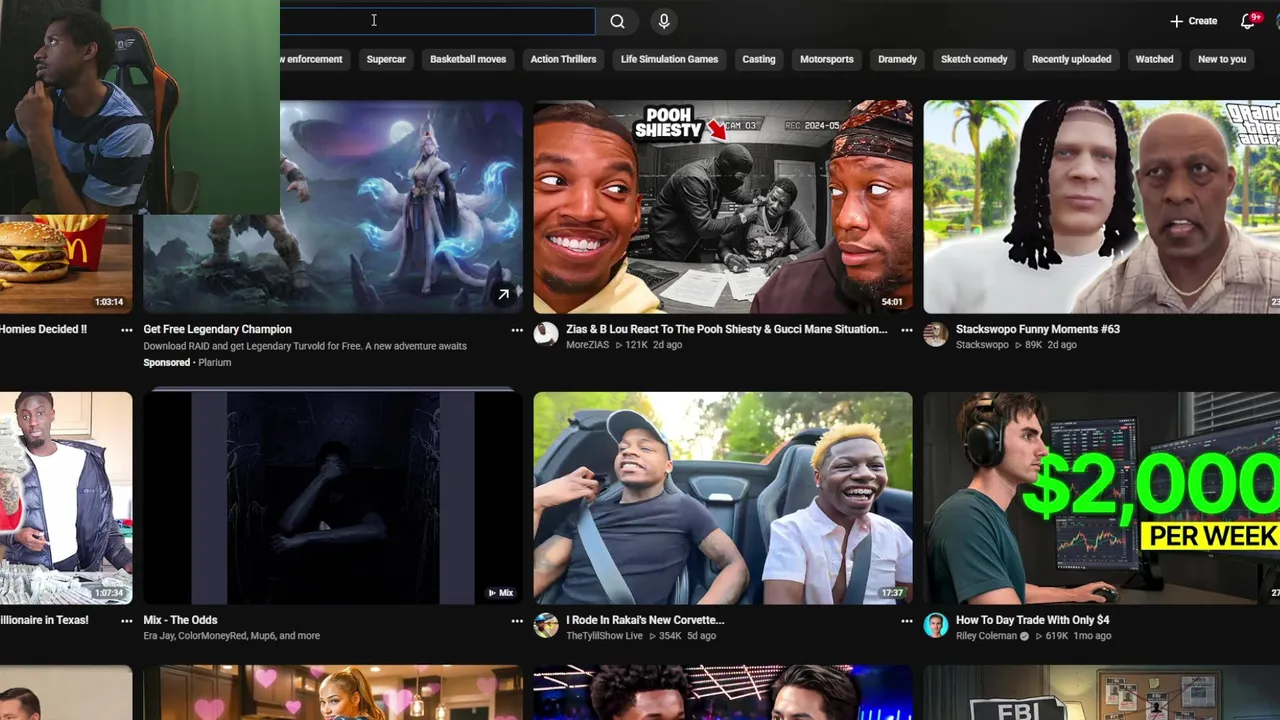Open 'Get Free Legendary Champion' title
This screenshot has height=720, width=1280.
click(217, 329)
